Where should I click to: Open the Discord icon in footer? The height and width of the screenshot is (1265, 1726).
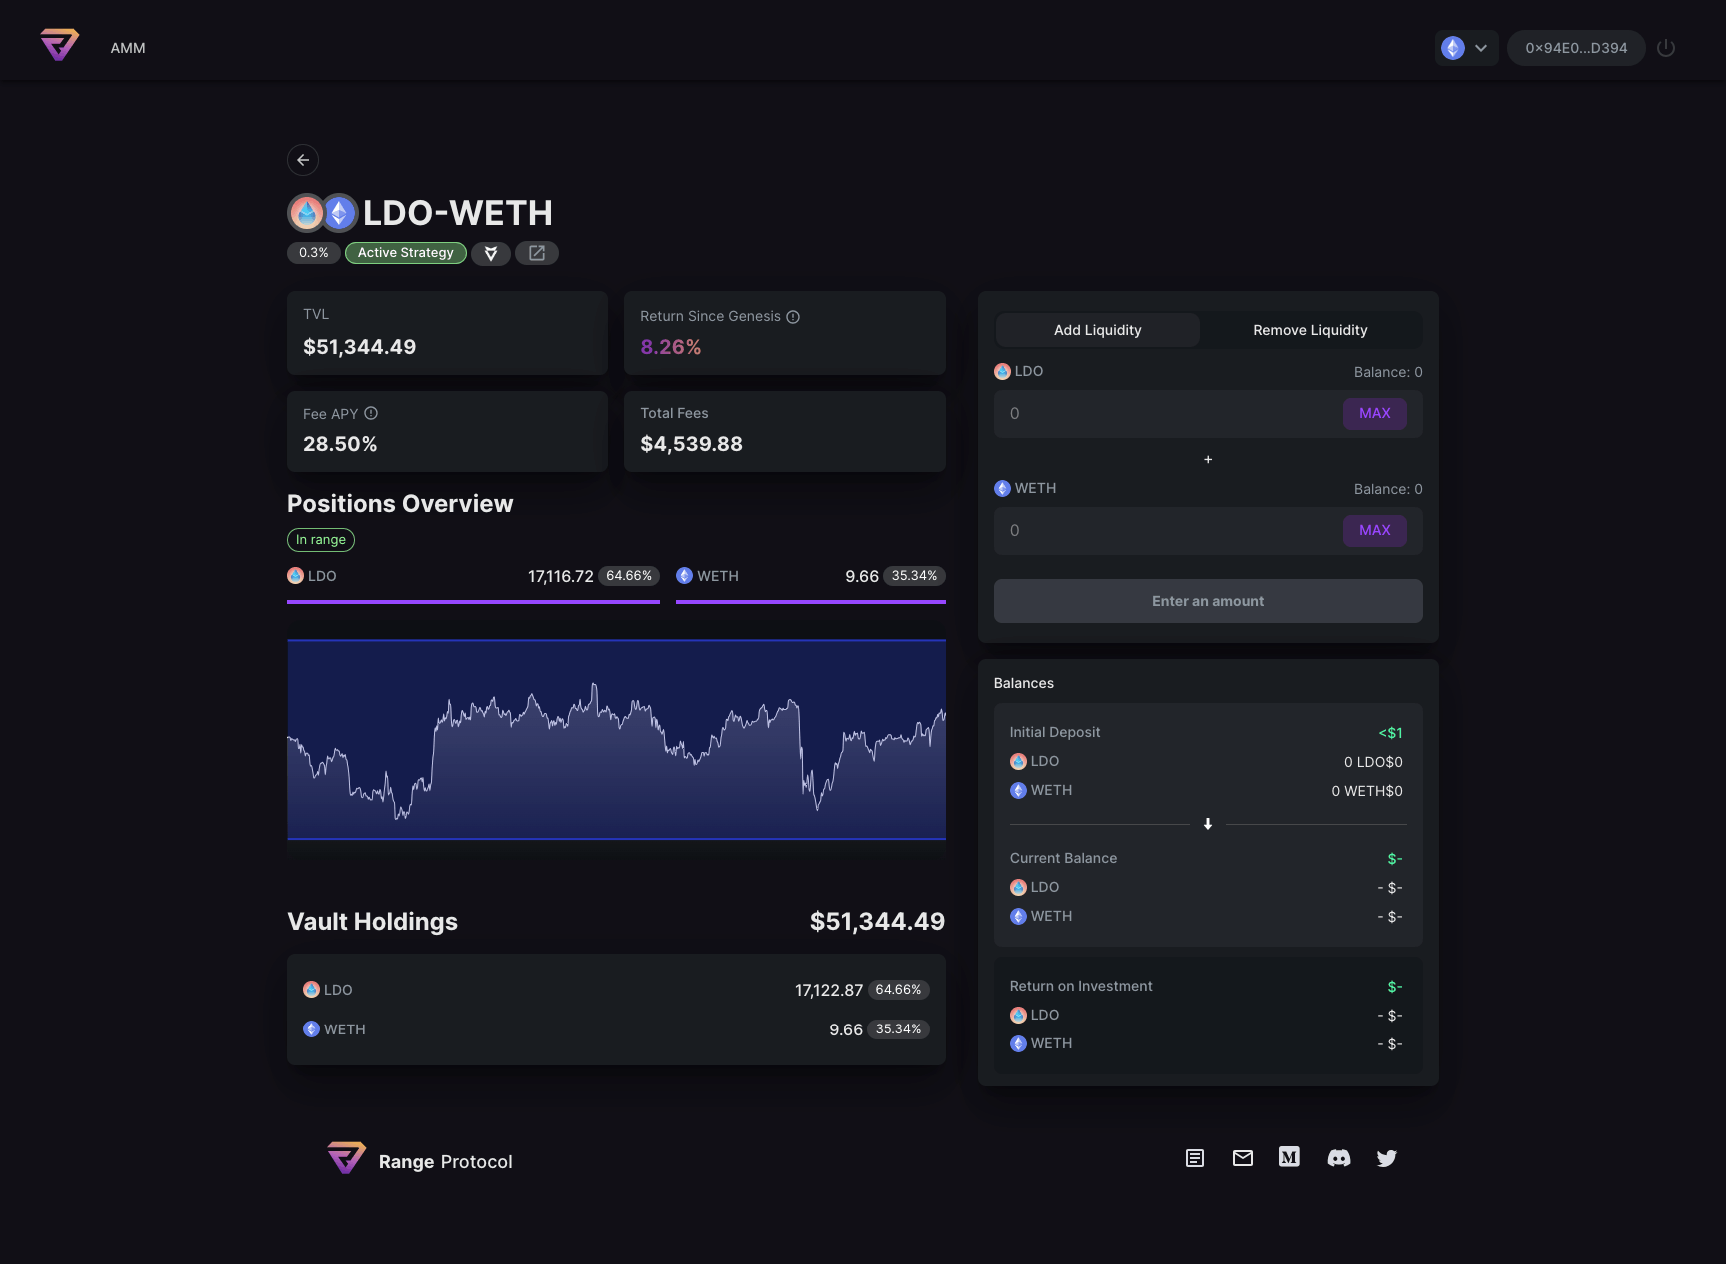[1339, 1158]
